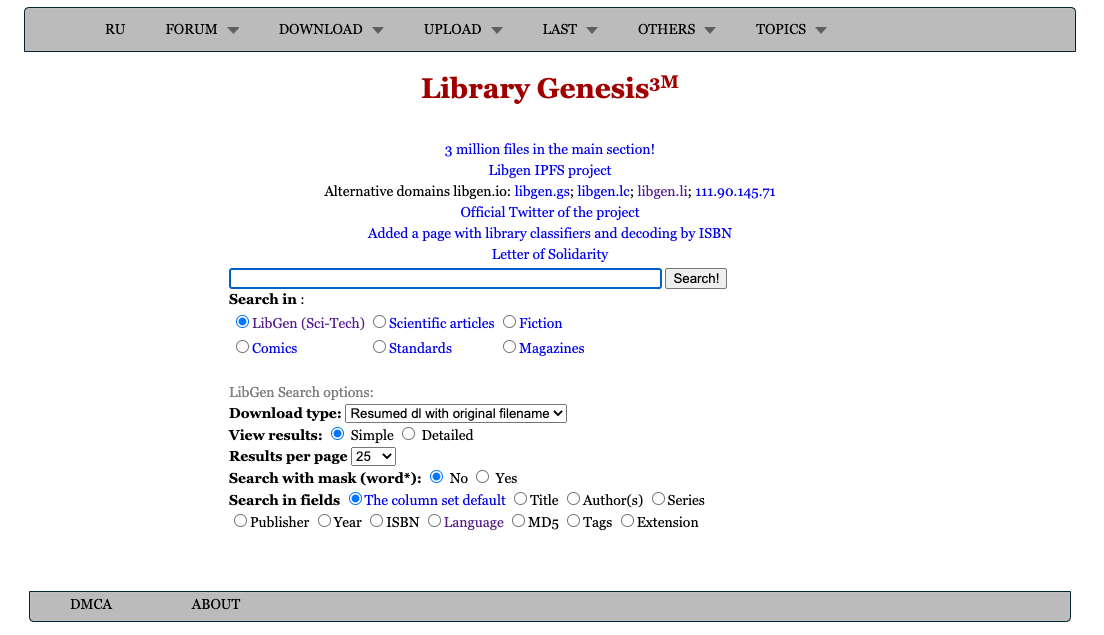Visit the libgen.gs alternative domain
Image resolution: width=1104 pixels, height=635 pixels.
(542, 191)
